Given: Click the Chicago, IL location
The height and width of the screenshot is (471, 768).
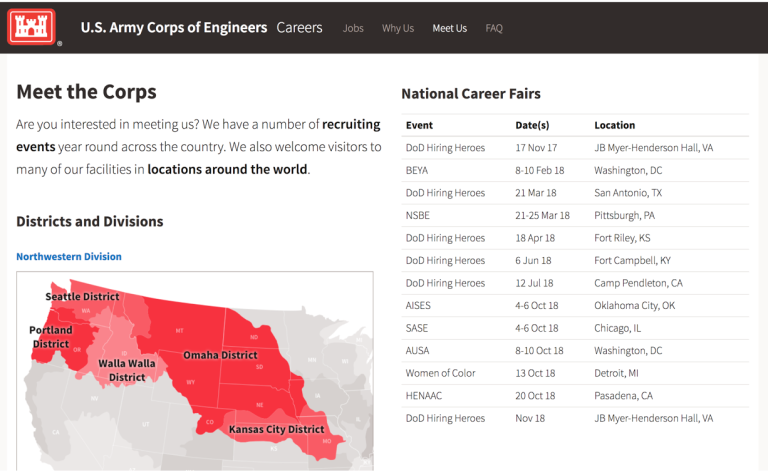Looking at the screenshot, I should 617,328.
